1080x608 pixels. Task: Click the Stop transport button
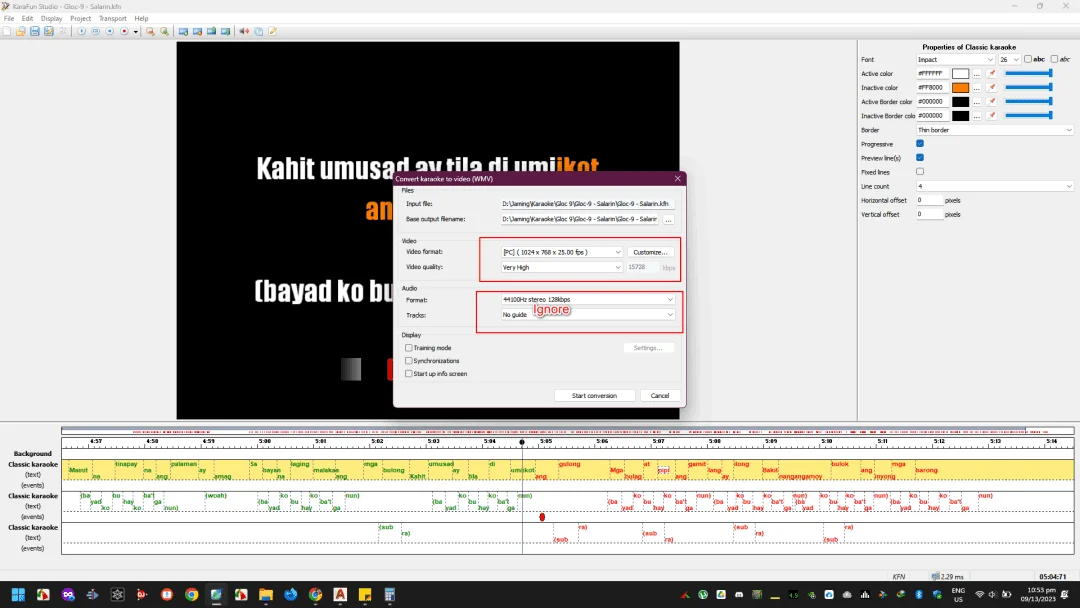pyautogui.click(x=110, y=31)
